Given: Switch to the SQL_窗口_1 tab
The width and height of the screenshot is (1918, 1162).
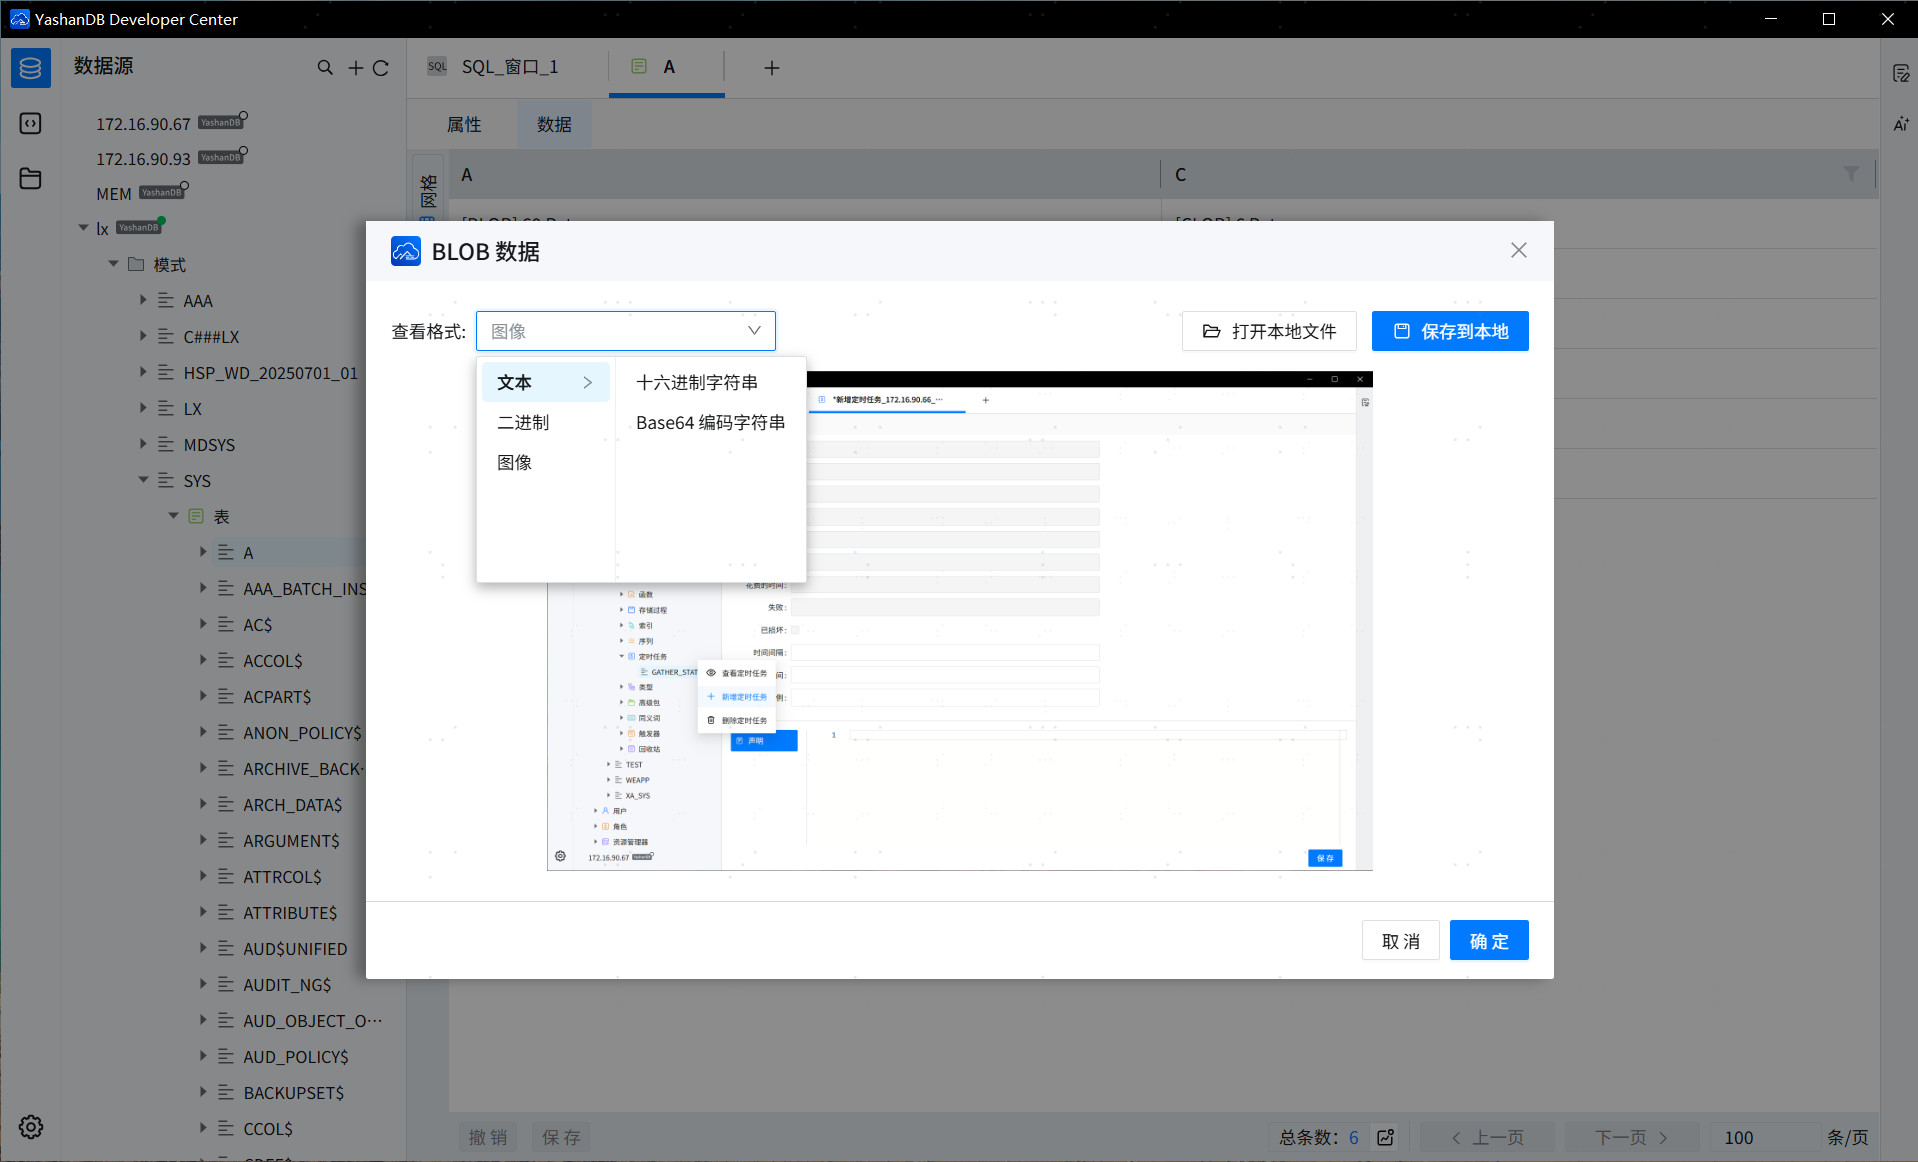Looking at the screenshot, I should [x=508, y=66].
